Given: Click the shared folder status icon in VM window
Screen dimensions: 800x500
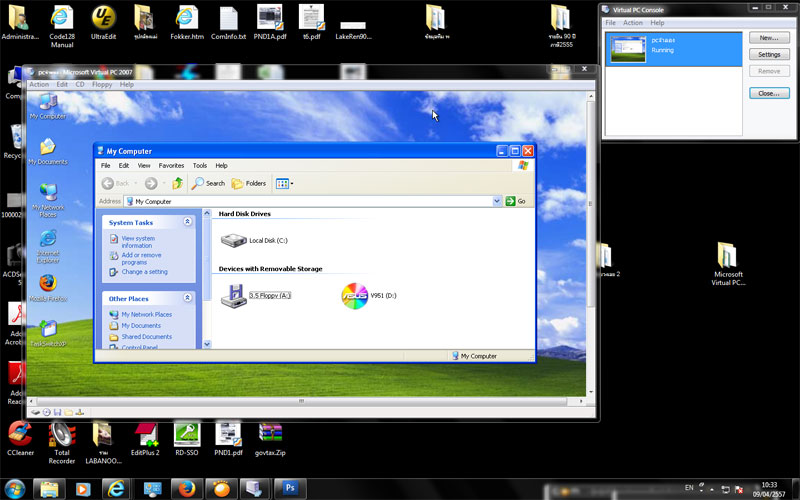Looking at the screenshot, I should pyautogui.click(x=68, y=412).
